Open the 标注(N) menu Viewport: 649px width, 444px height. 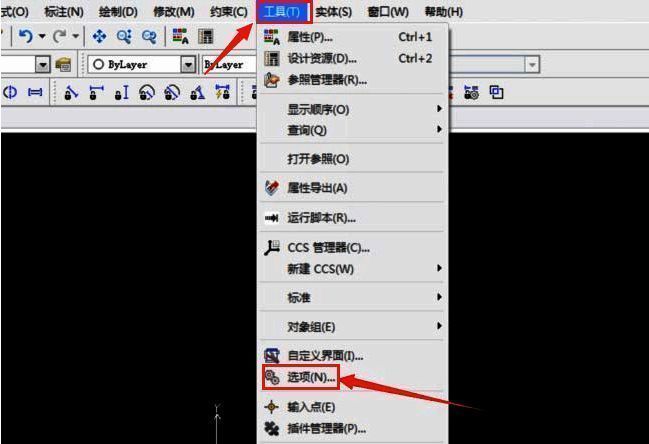pyautogui.click(x=63, y=12)
